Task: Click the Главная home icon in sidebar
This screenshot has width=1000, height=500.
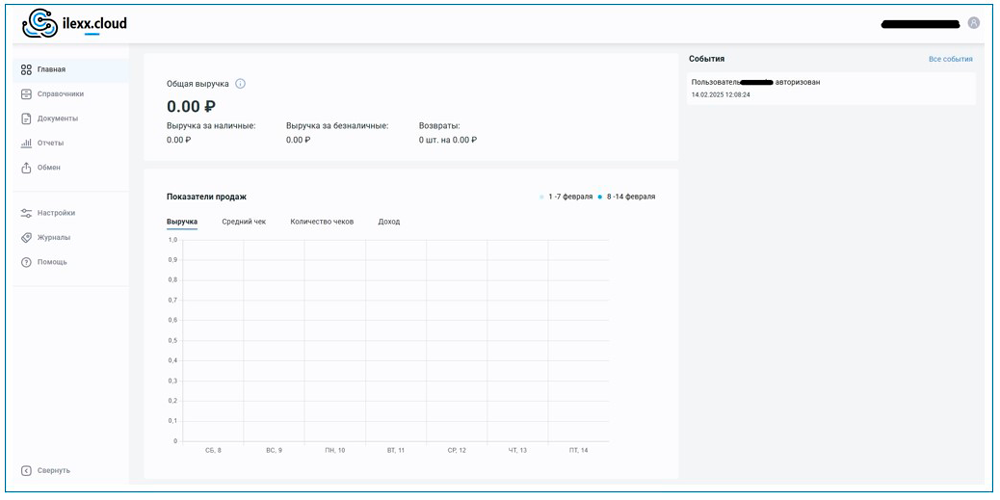Action: tap(27, 70)
